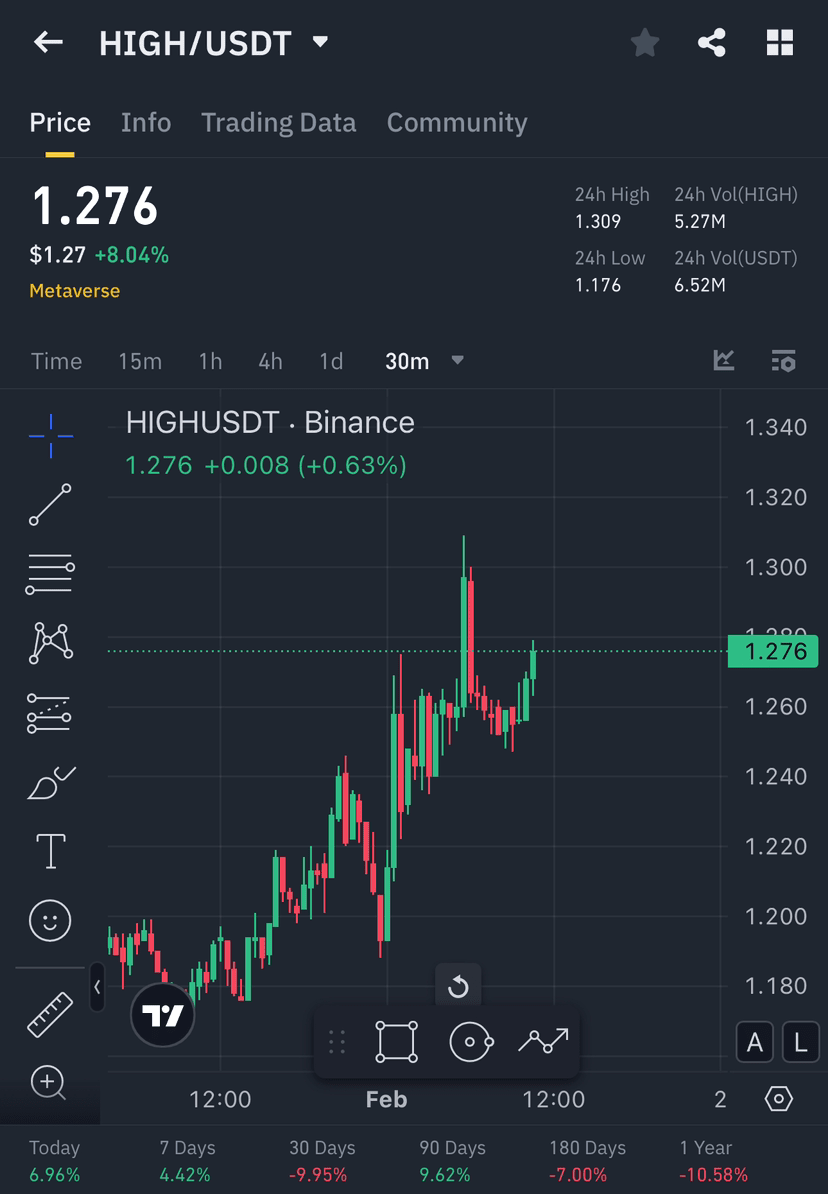Tap the 180 Days -7.00% performance
Viewport: 828px width, 1194px height.
587,1160
